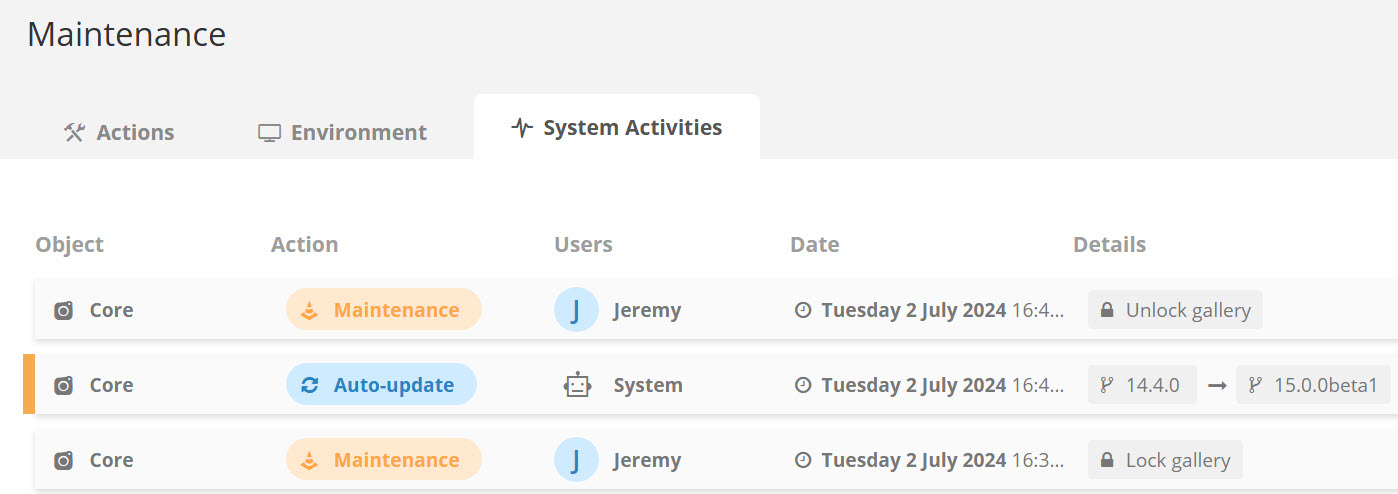Image resolution: width=1398 pixels, height=494 pixels.
Task: Click Jeremy's avatar in Unlock gallery row
Action: 576,310
